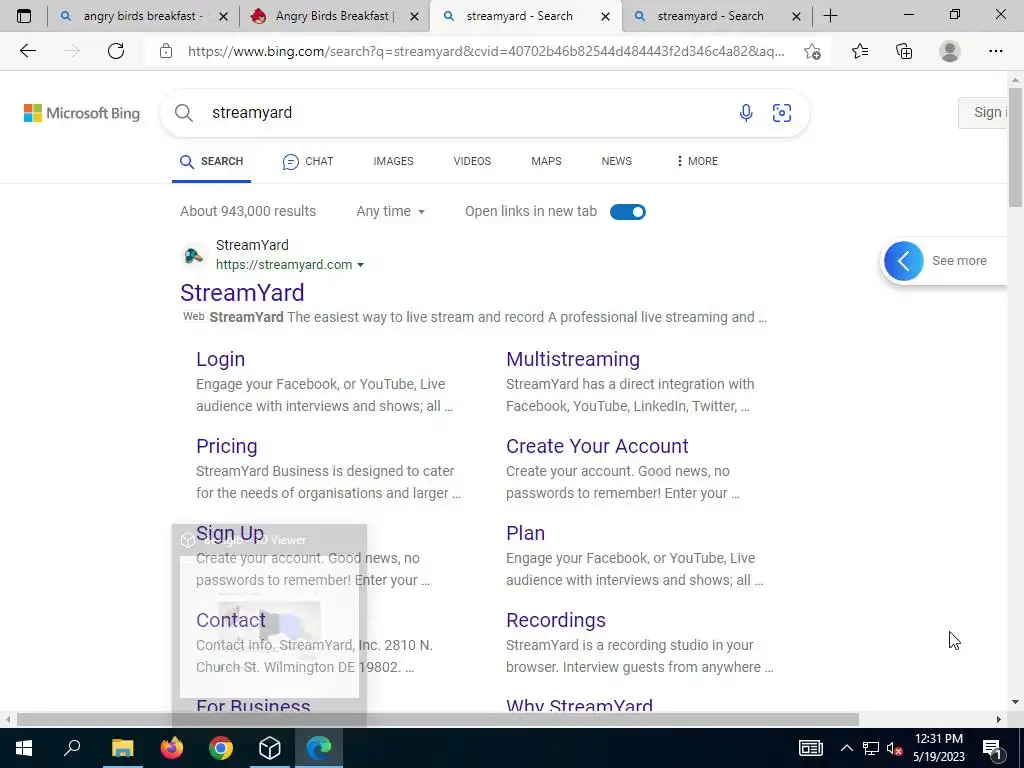
Task: Open the Create Your Account sitelink
Action: (x=597, y=446)
